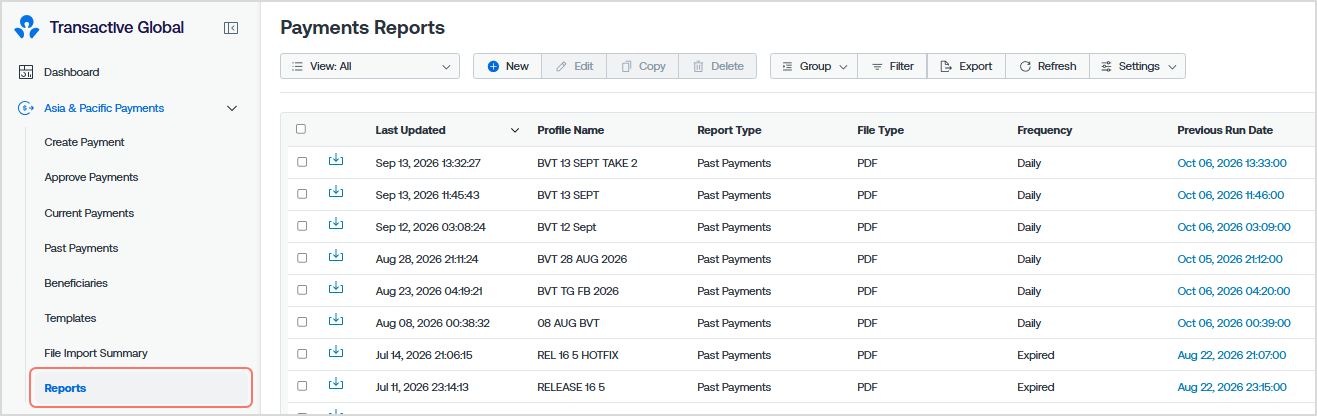Viewport: 1317px width, 416px height.
Task: Open run date Oct 06, 2026 11:46:00
Action: coord(1231,195)
